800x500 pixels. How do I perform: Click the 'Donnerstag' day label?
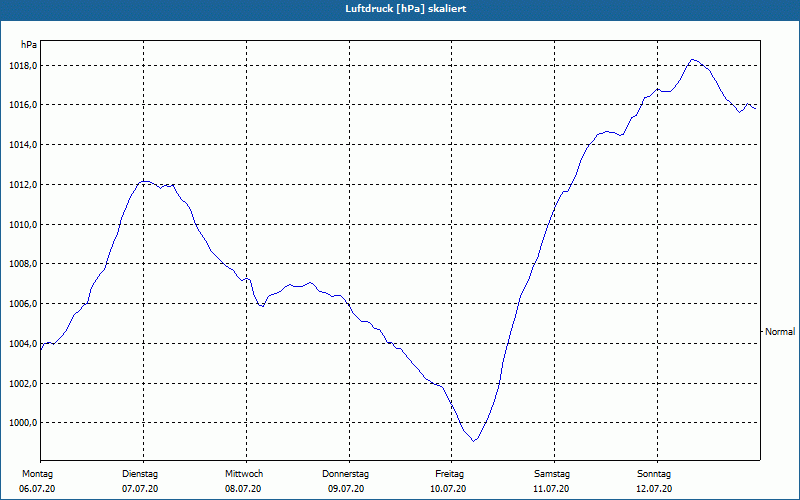345,474
